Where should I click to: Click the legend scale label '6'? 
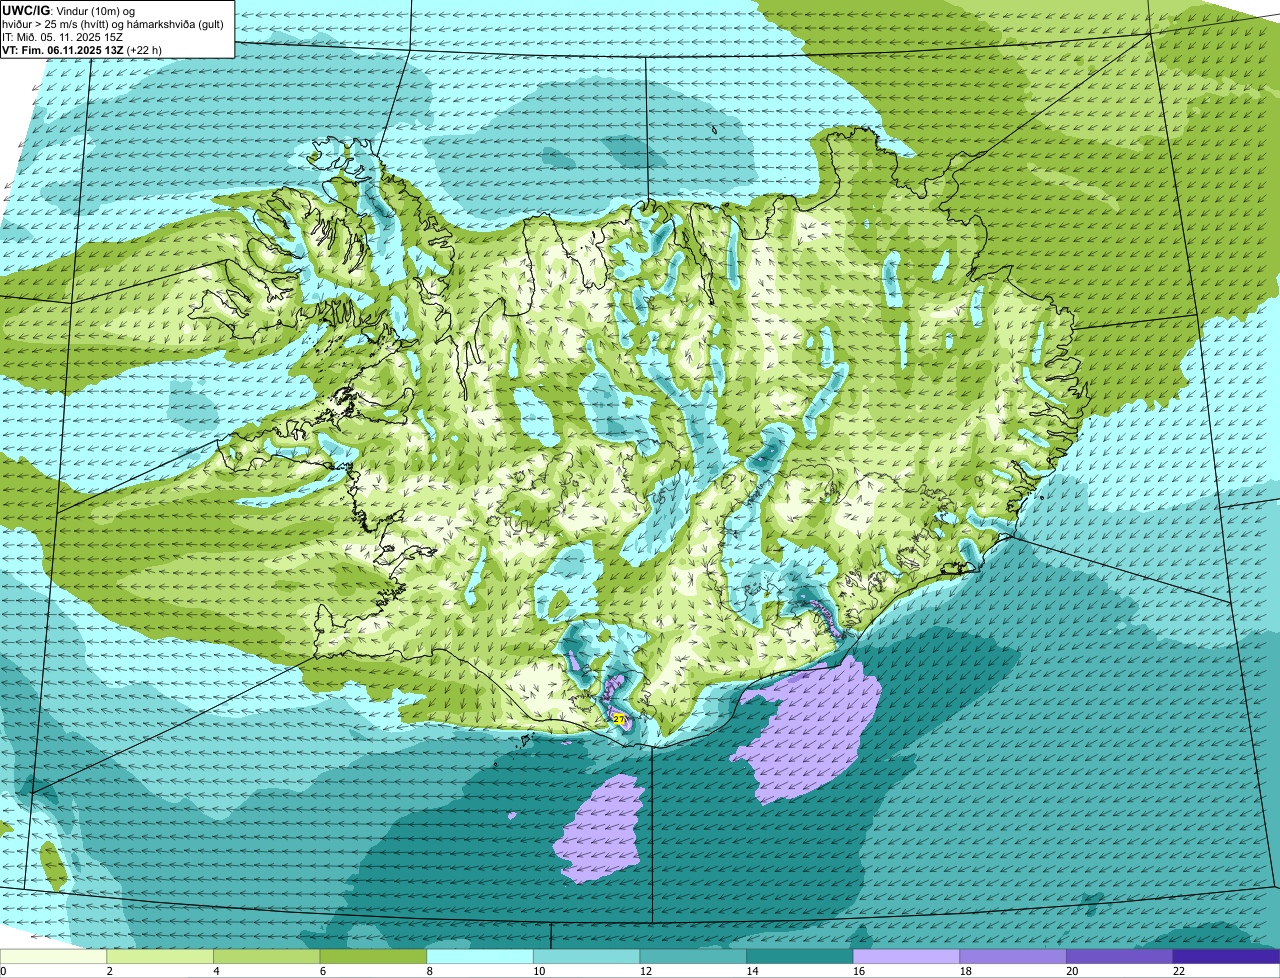click(323, 971)
